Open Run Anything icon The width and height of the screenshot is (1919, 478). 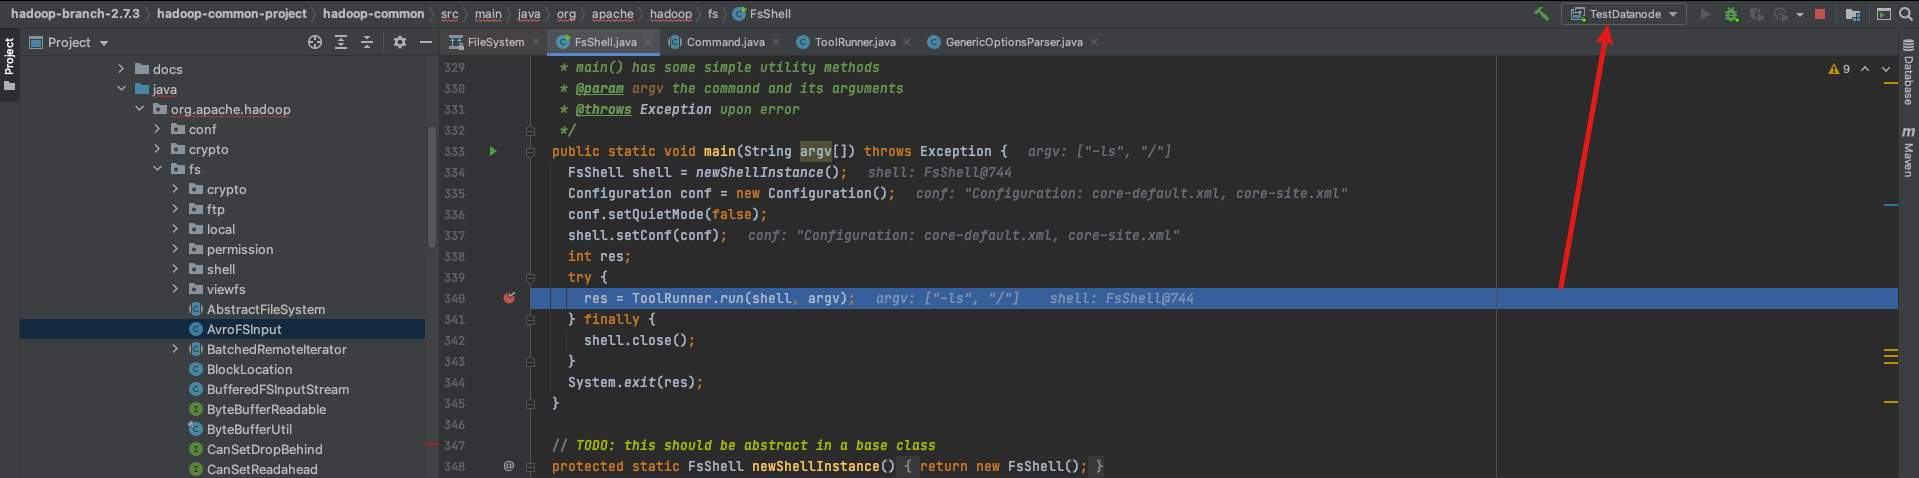tap(1884, 14)
